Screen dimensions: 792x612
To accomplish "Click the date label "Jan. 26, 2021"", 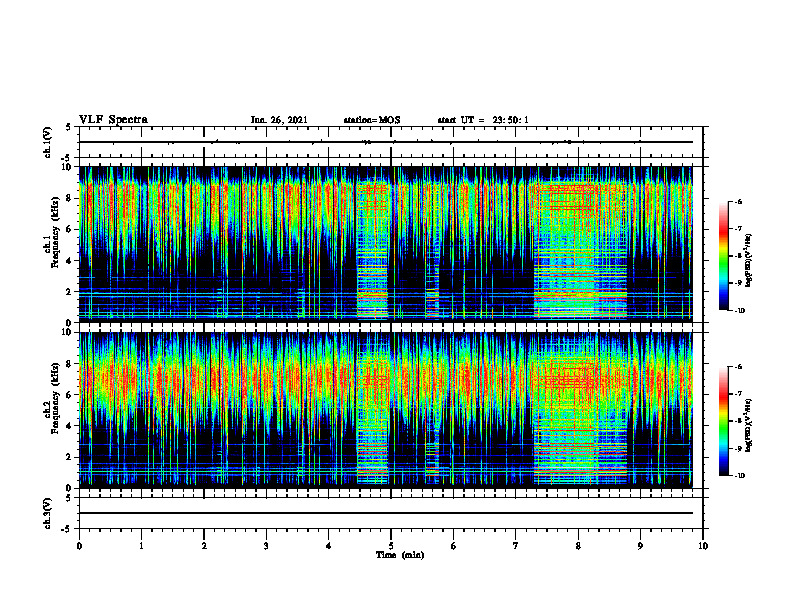I will click(x=279, y=120).
